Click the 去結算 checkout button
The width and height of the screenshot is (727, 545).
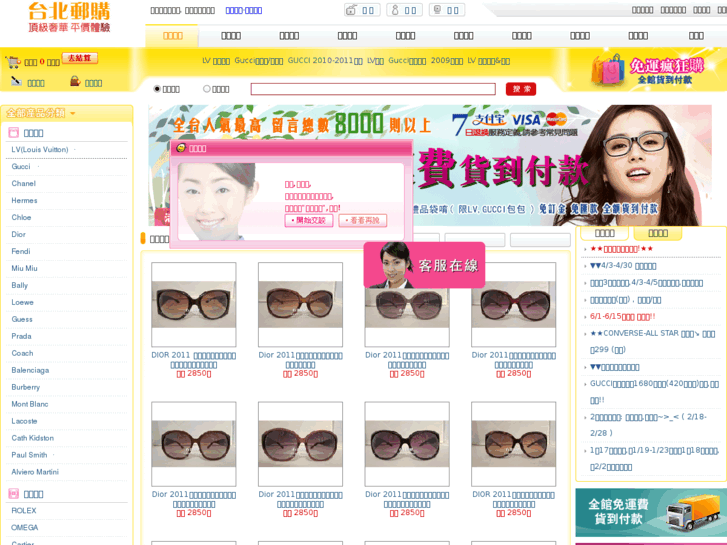[x=80, y=58]
